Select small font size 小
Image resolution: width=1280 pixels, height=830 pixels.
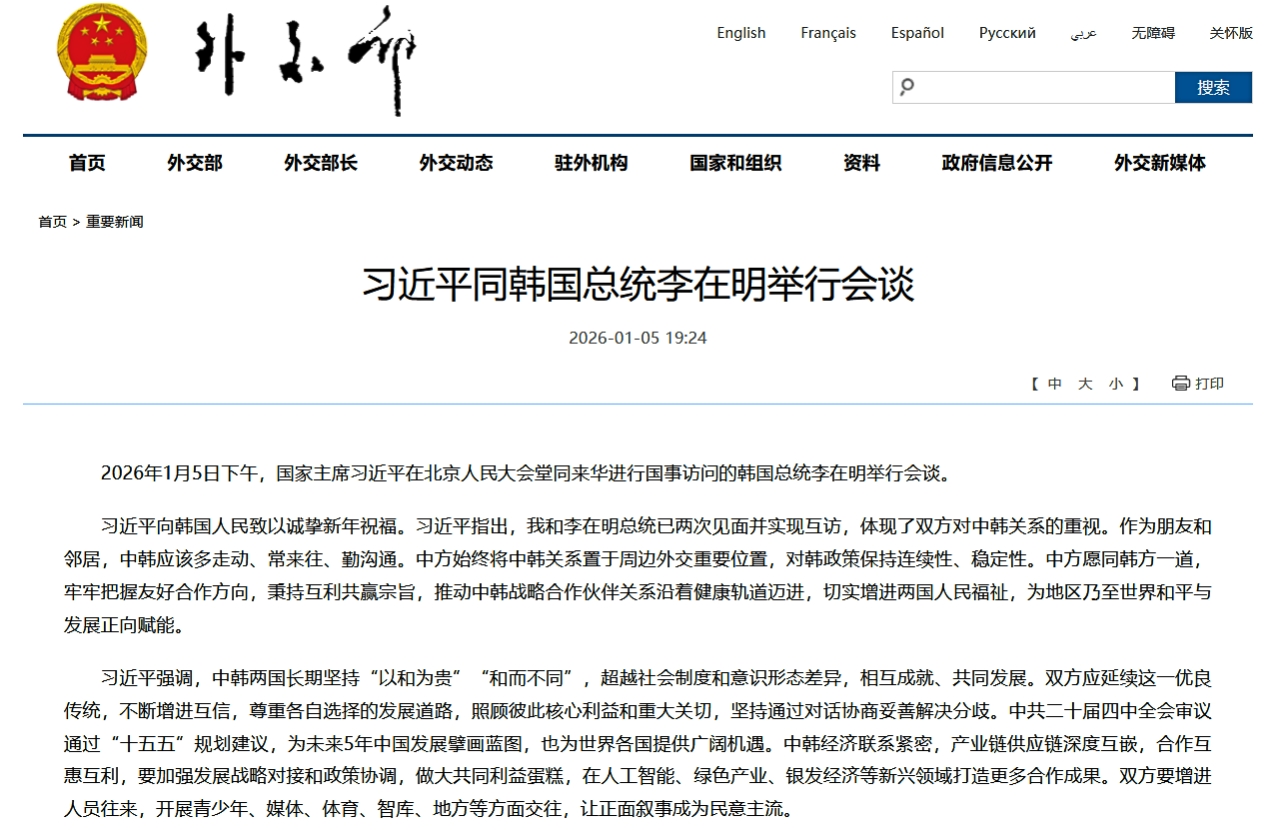coord(1115,384)
